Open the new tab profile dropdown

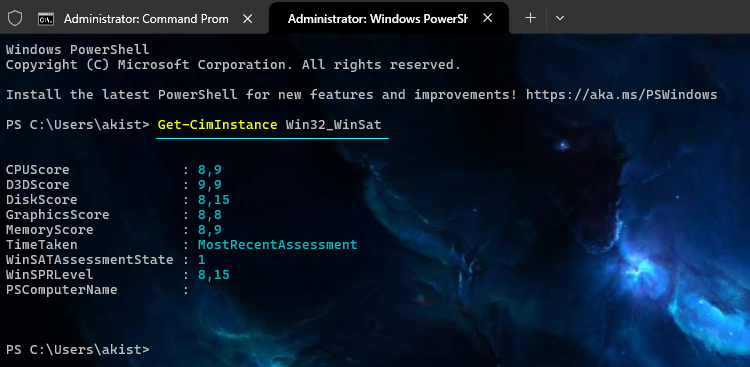pyautogui.click(x=560, y=18)
